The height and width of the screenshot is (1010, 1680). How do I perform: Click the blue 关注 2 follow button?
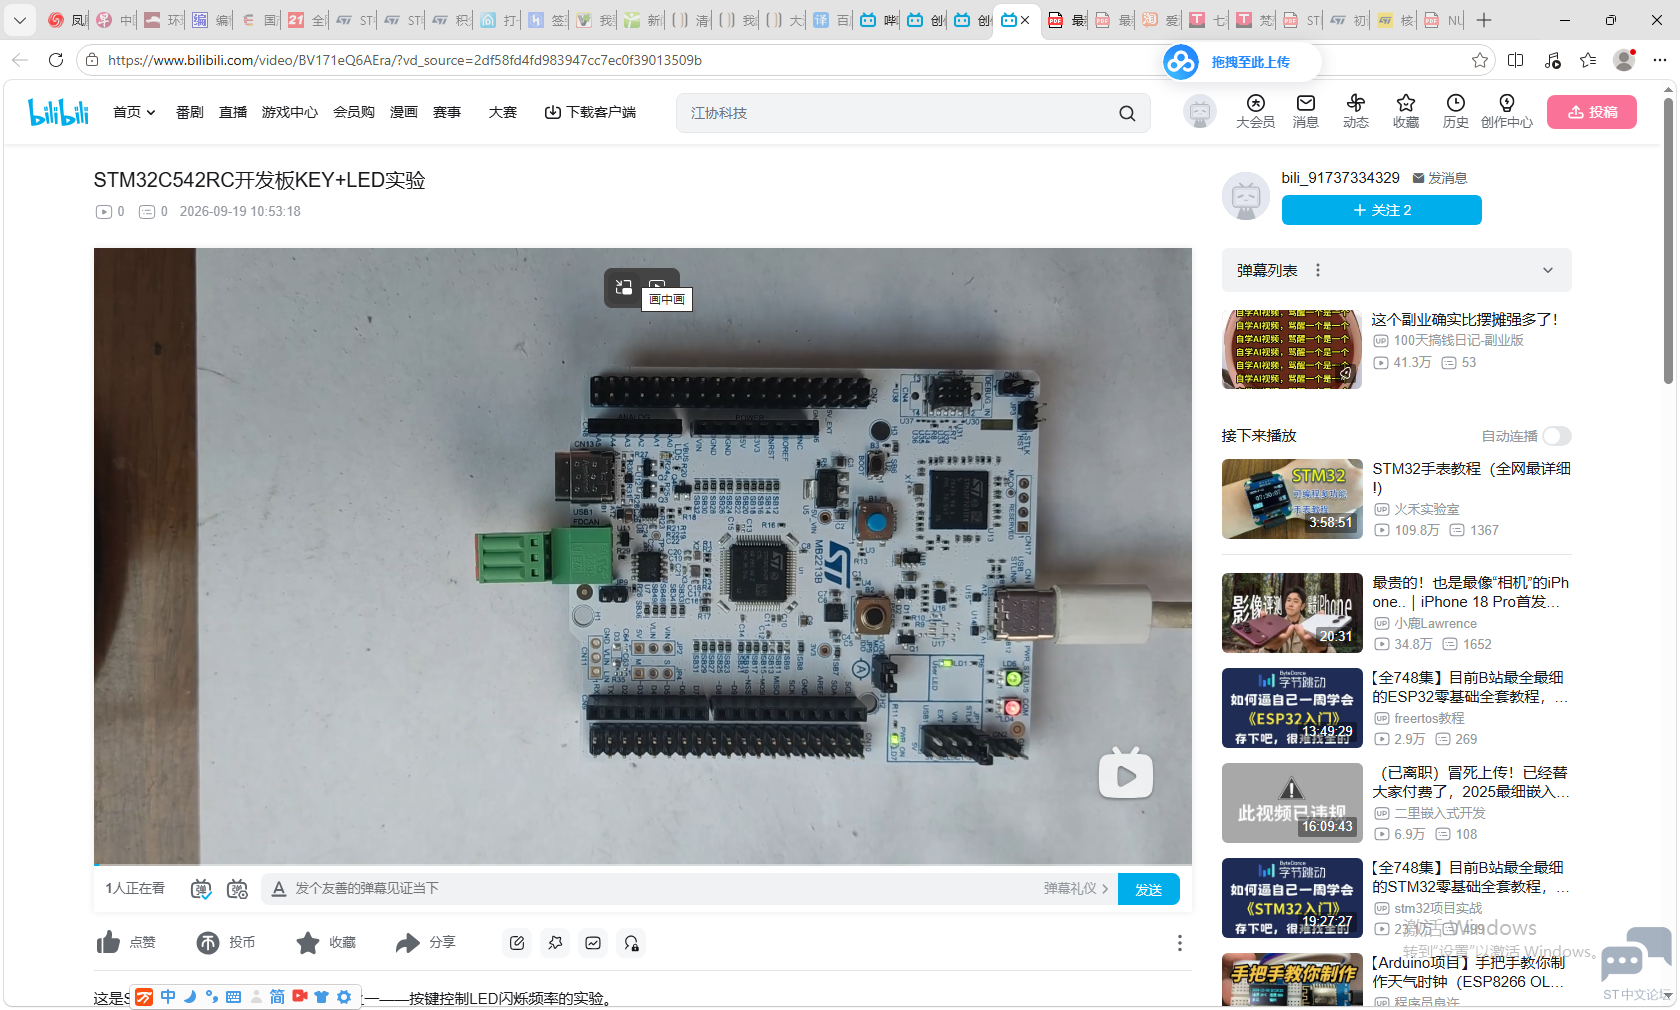point(1382,210)
